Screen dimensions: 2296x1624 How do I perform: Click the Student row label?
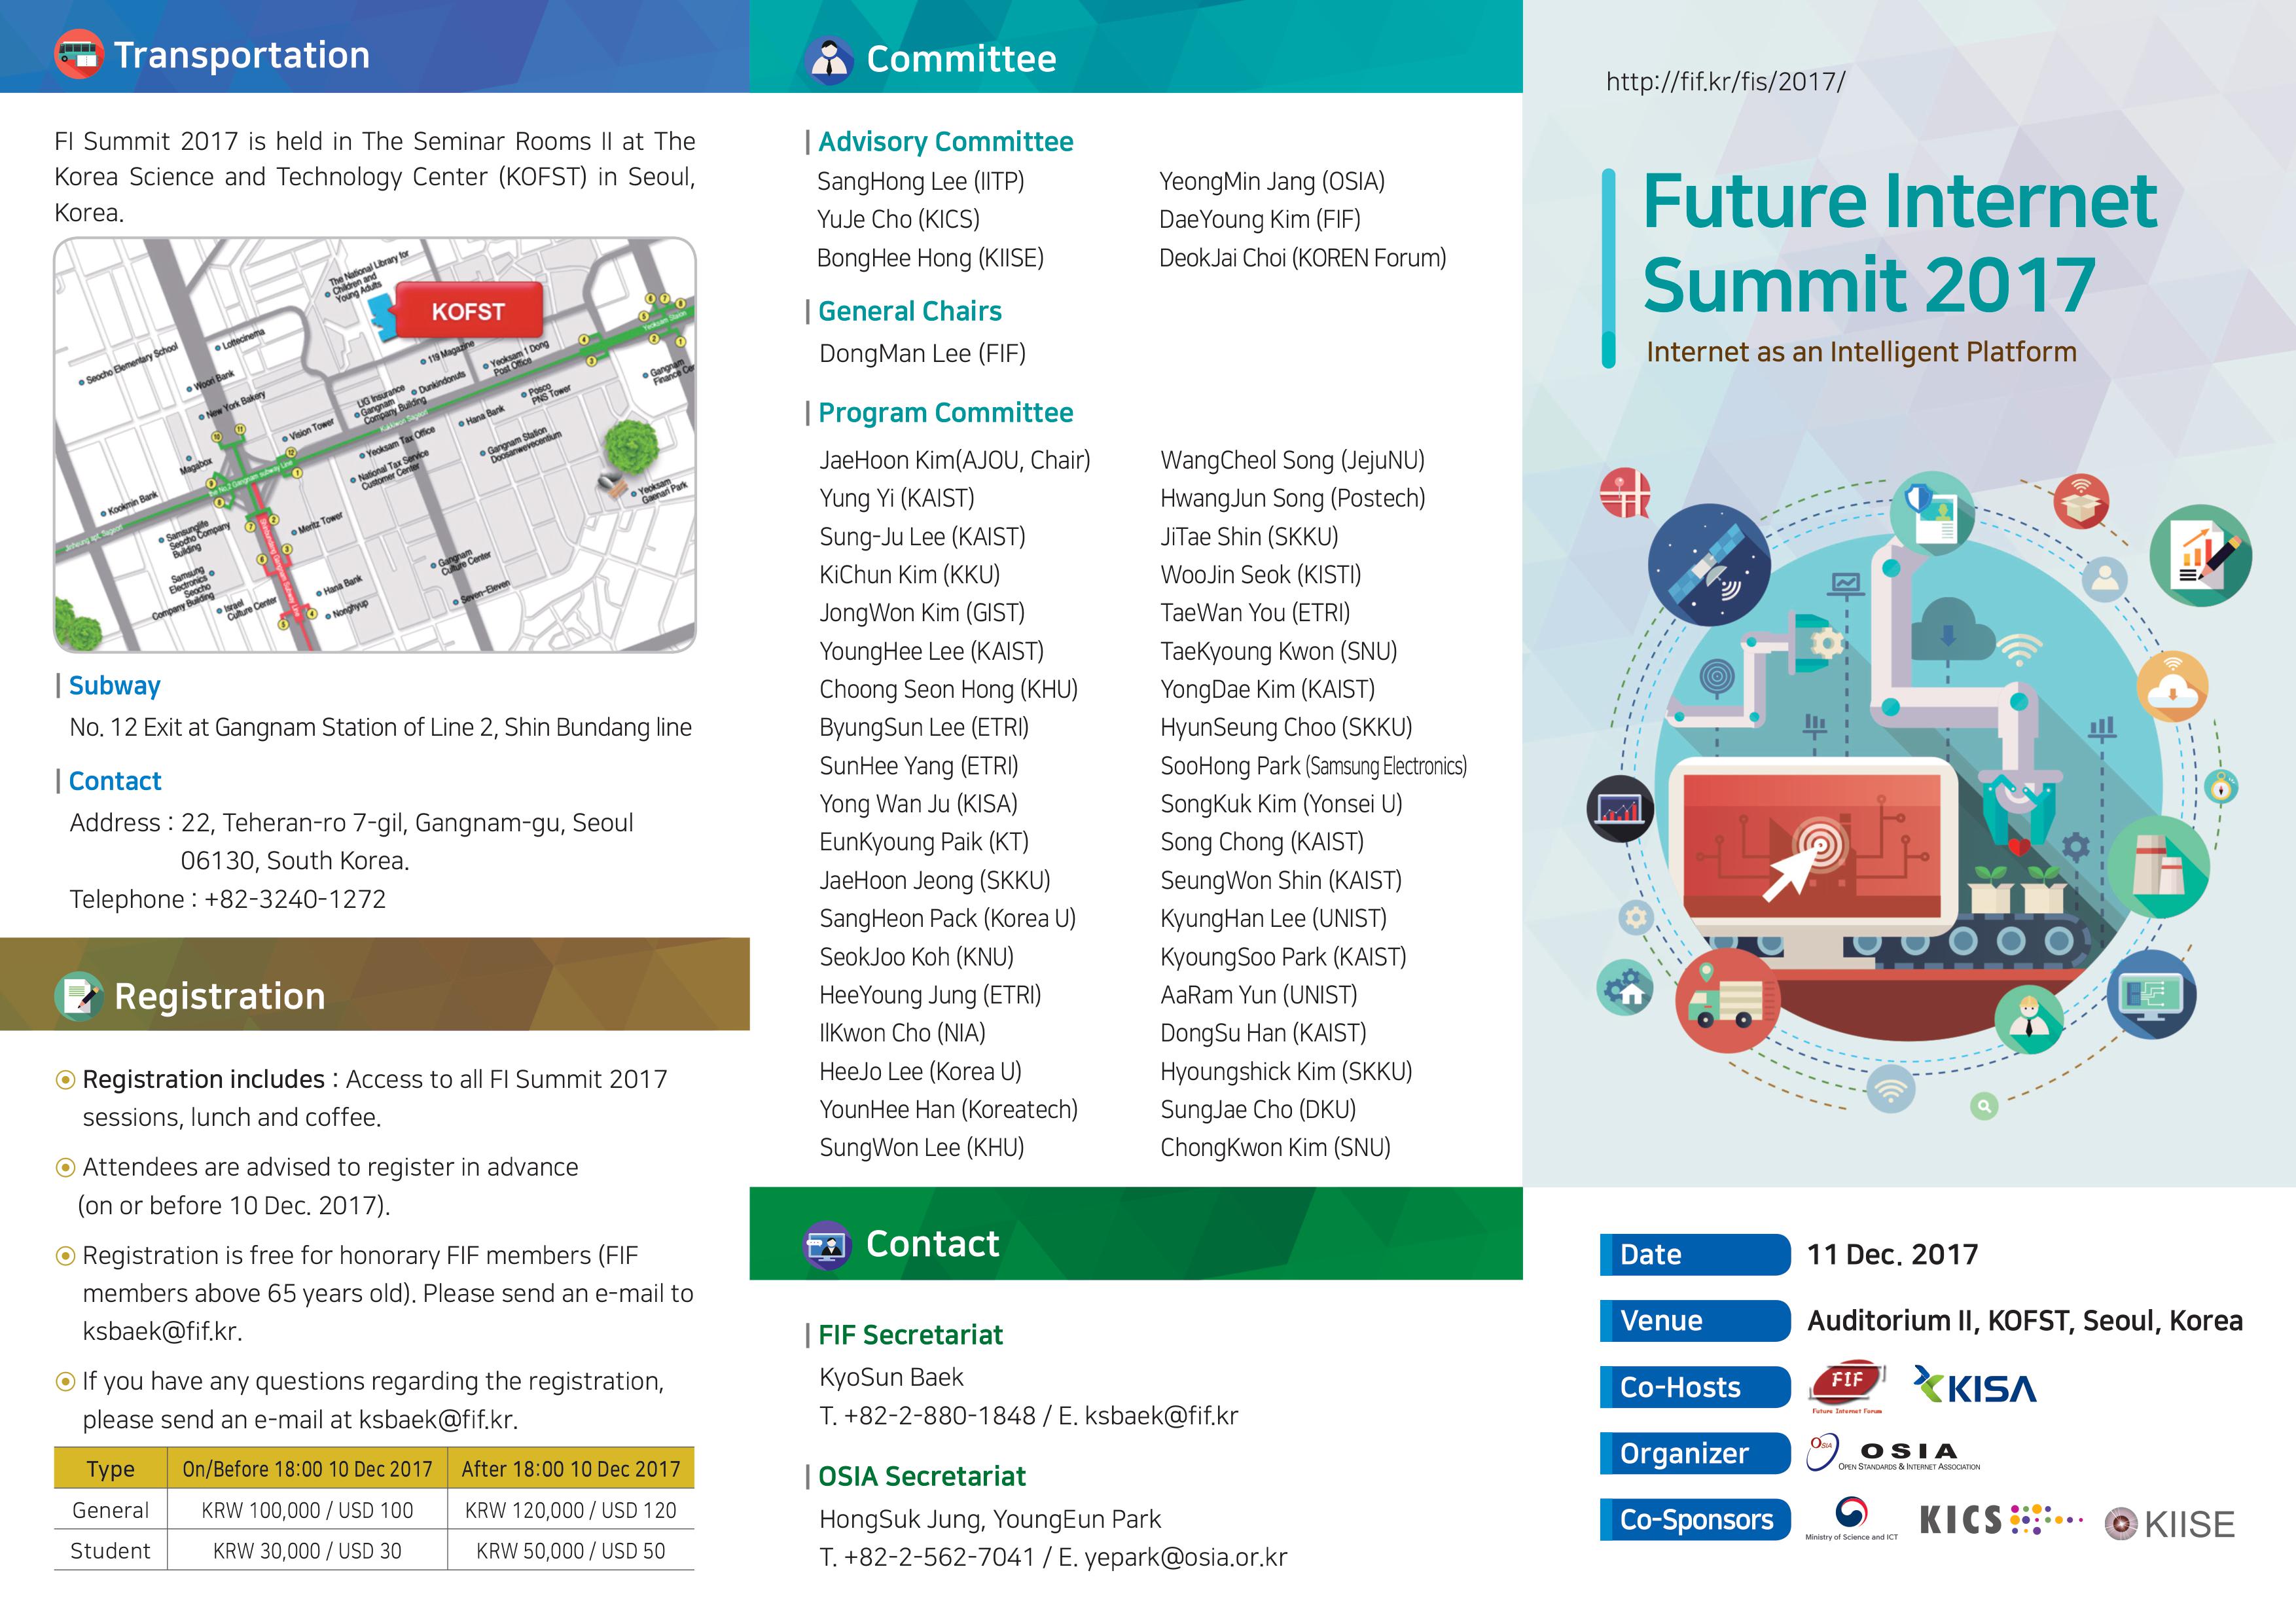110,1551
